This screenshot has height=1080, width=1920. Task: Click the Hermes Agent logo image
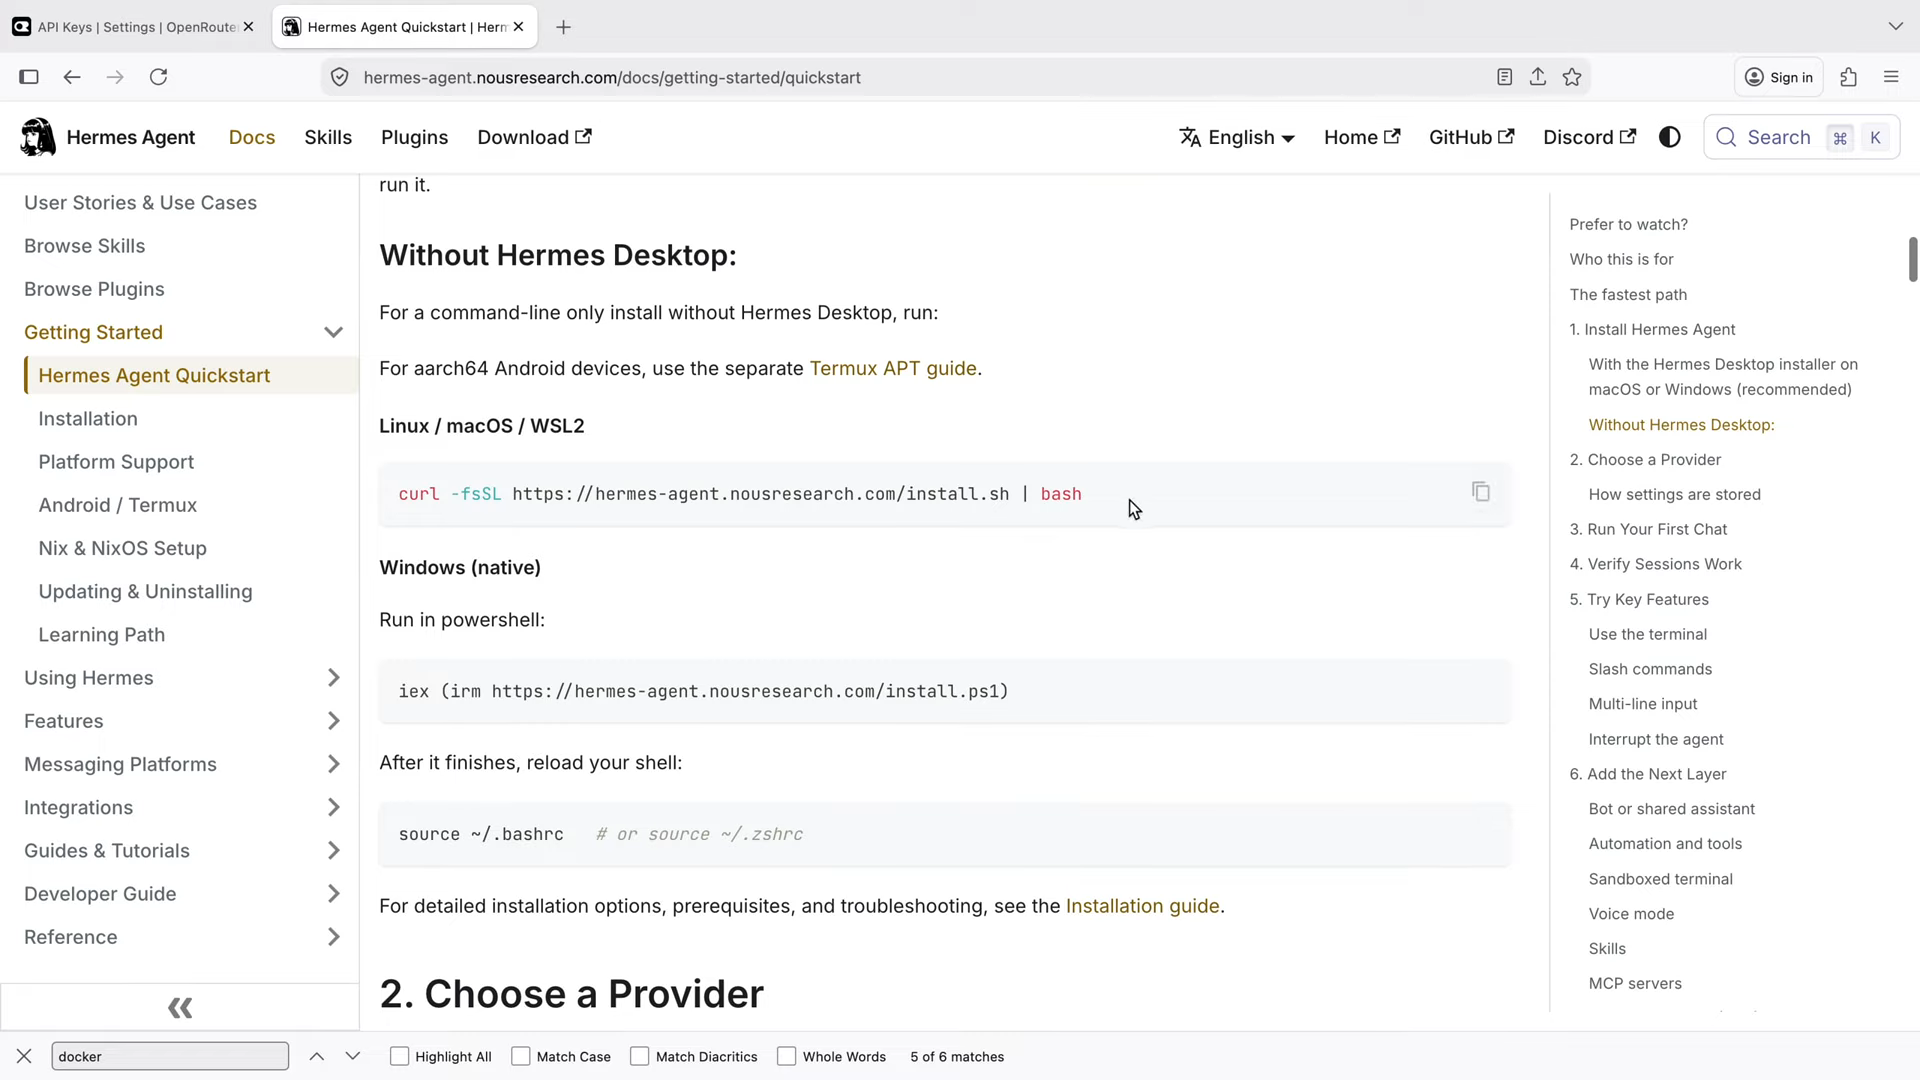tap(38, 137)
